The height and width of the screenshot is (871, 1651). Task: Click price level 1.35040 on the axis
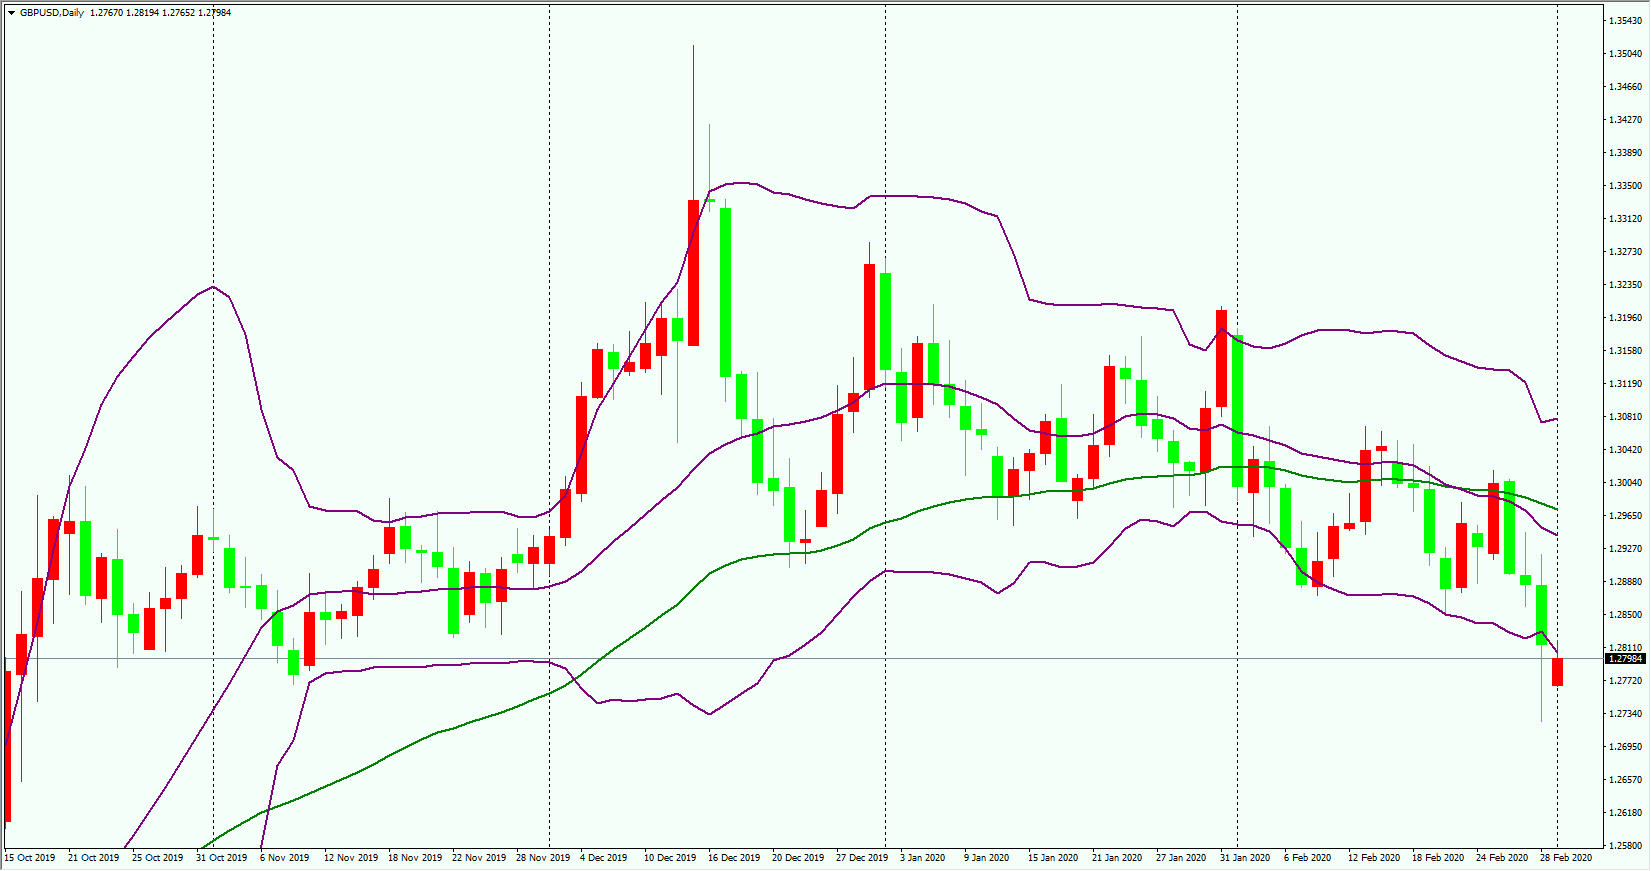pos(1625,54)
